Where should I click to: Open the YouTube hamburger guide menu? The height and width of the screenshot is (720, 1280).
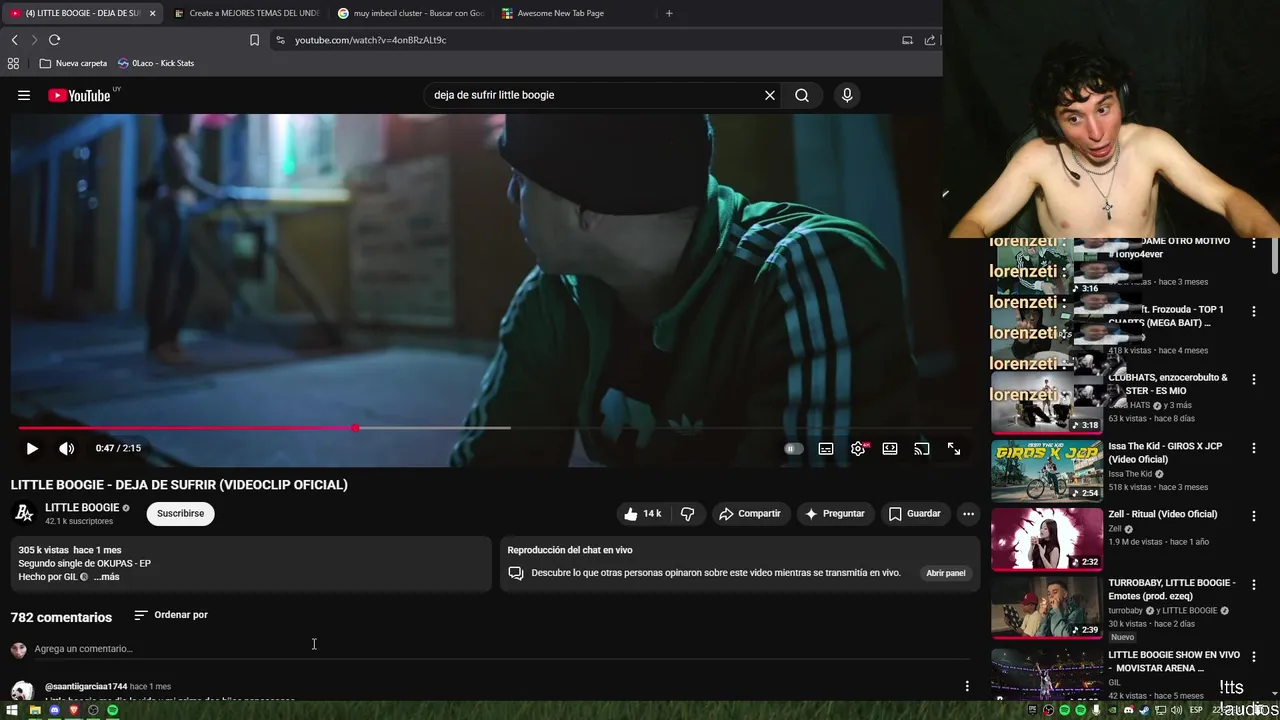point(24,95)
